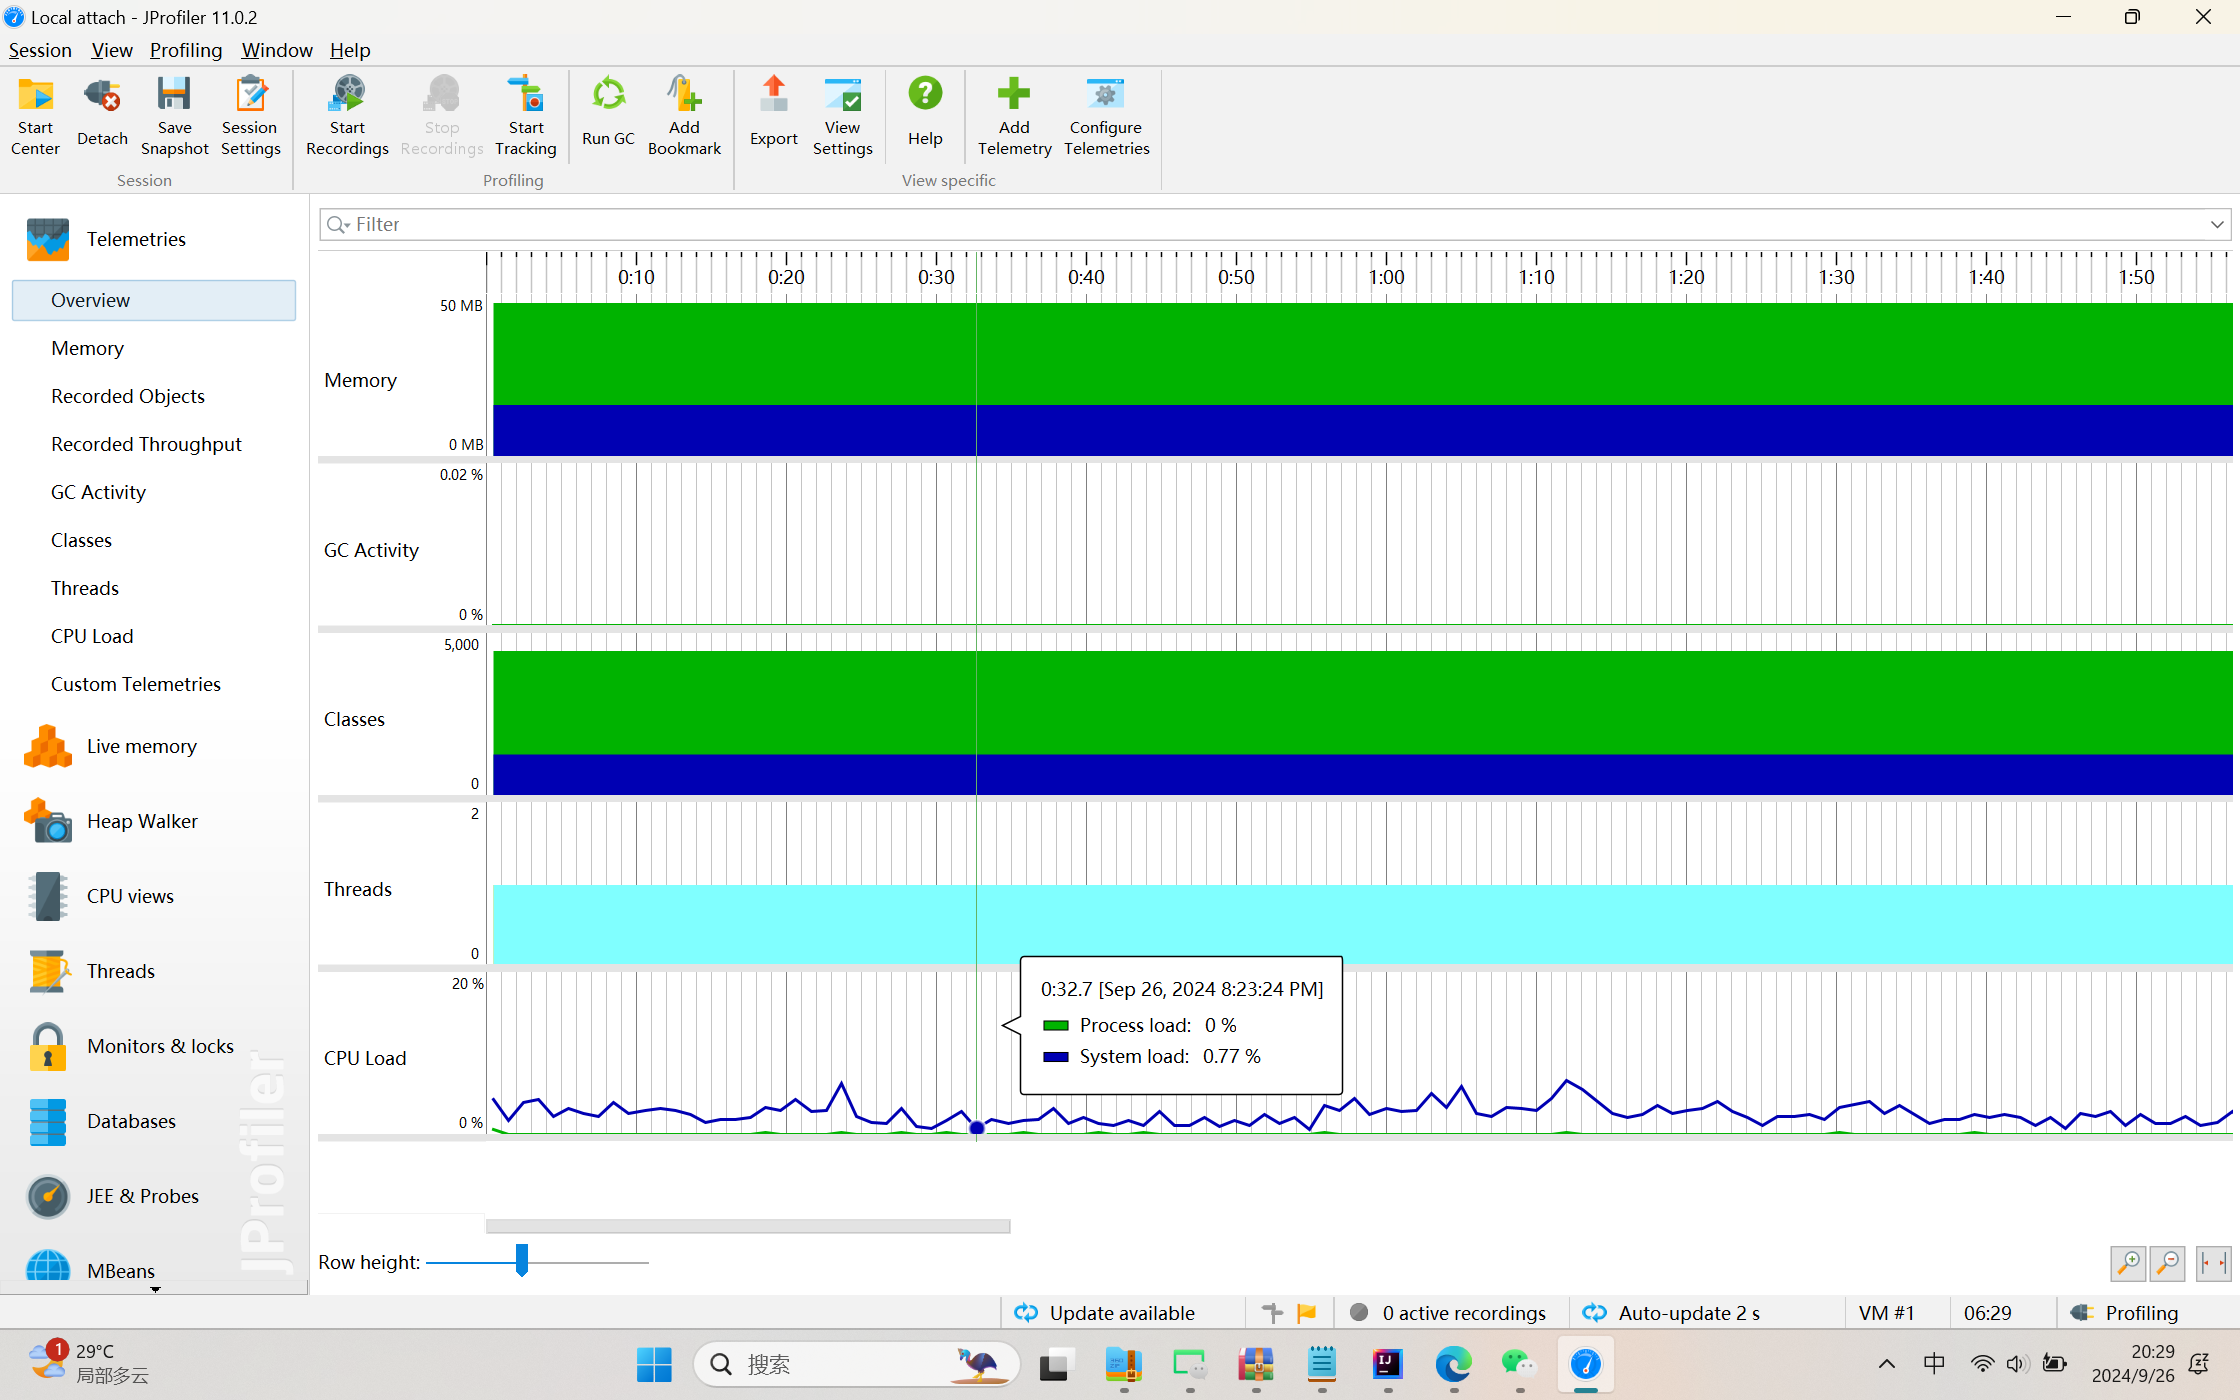Open the Help menu

coord(350,50)
